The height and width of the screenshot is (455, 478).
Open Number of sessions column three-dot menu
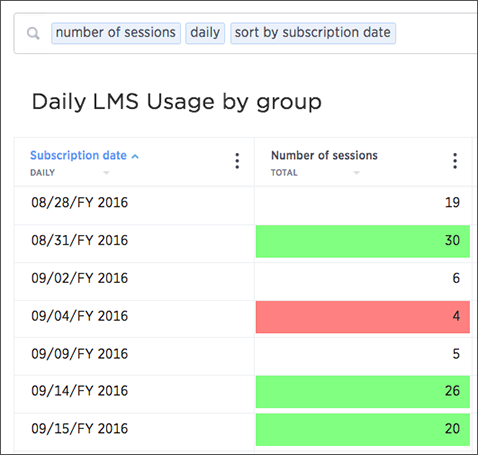pos(455,161)
